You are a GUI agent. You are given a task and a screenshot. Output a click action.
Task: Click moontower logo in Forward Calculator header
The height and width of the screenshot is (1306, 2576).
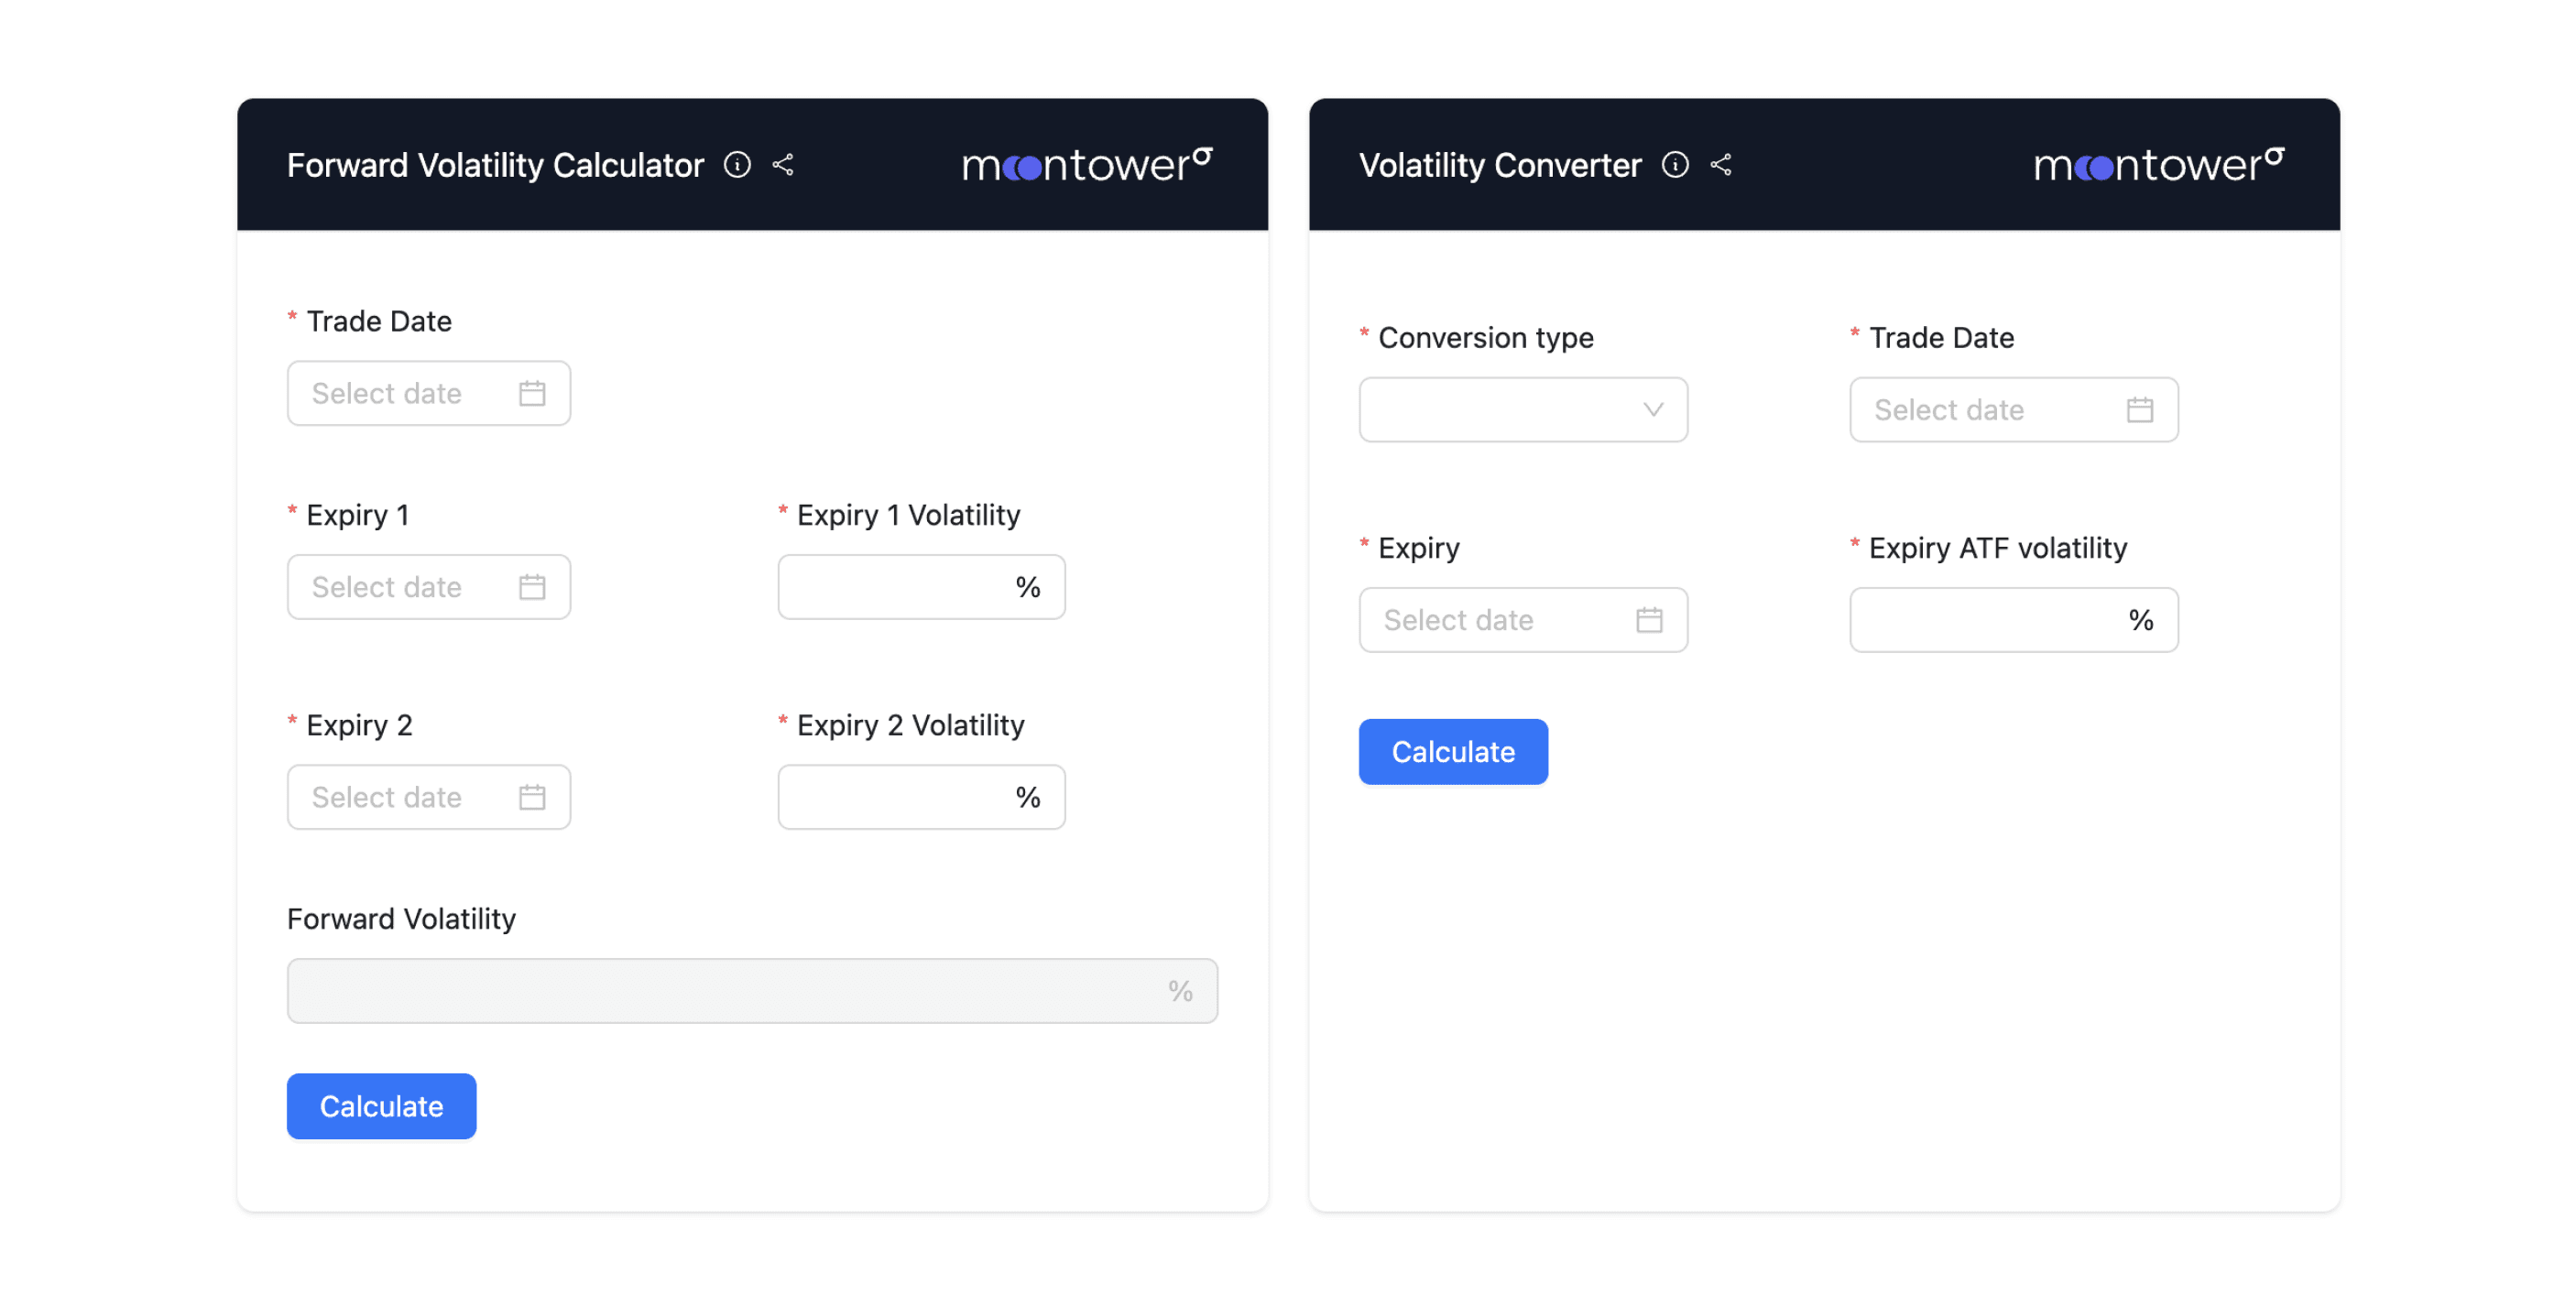(x=1087, y=165)
